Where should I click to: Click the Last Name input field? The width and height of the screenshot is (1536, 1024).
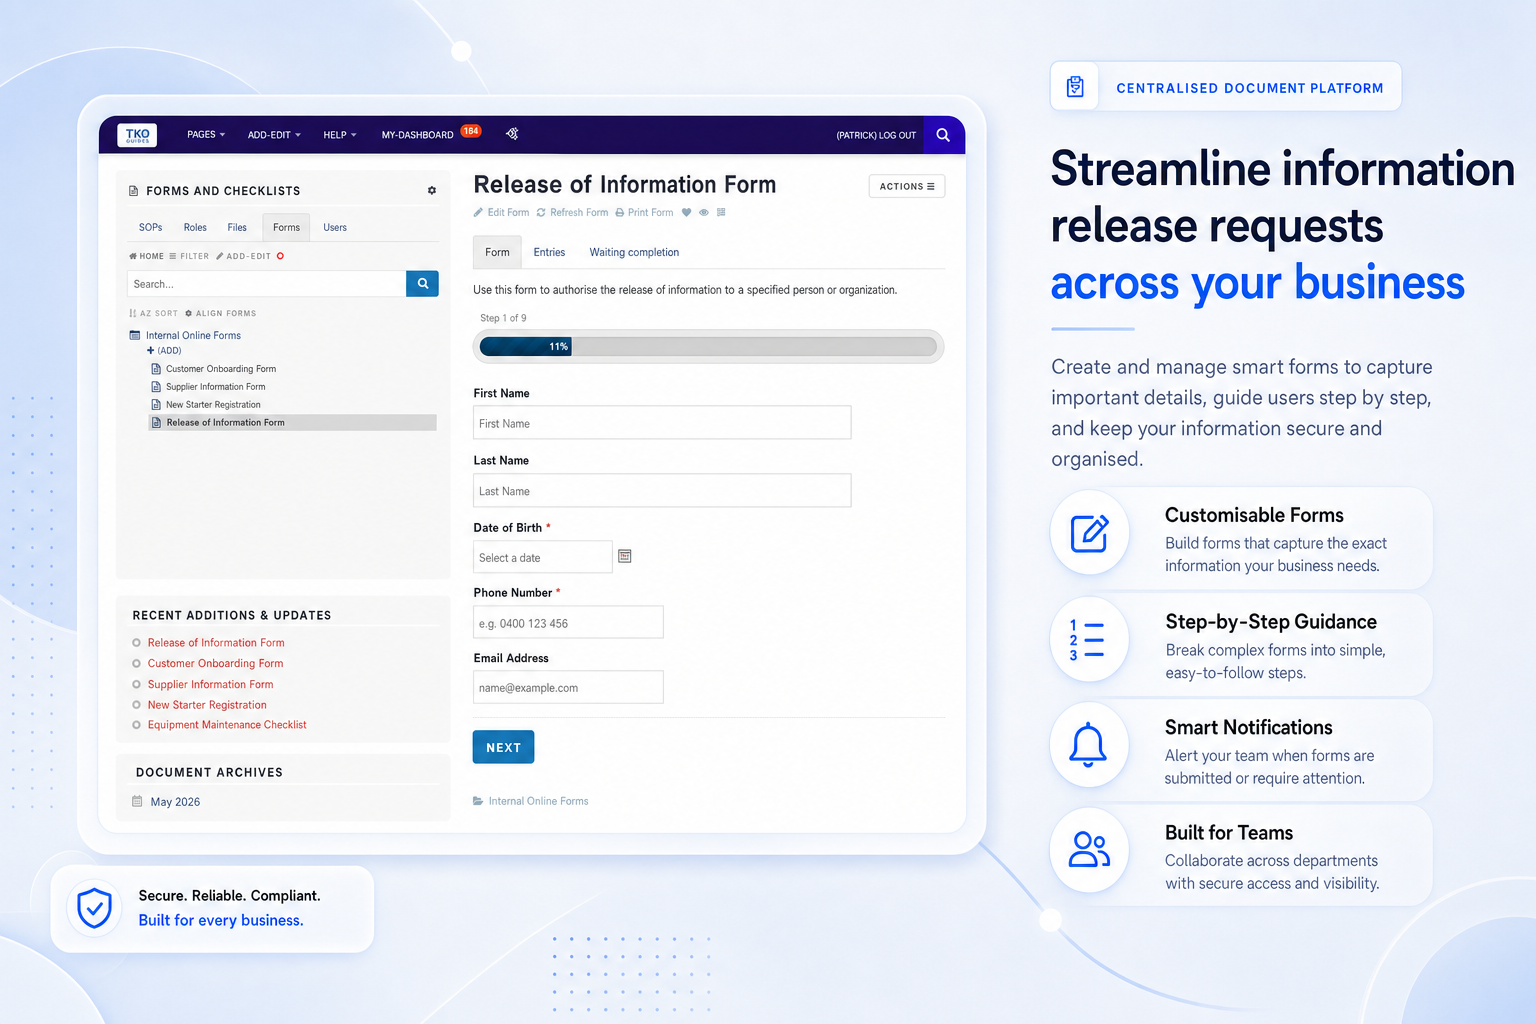(x=662, y=491)
